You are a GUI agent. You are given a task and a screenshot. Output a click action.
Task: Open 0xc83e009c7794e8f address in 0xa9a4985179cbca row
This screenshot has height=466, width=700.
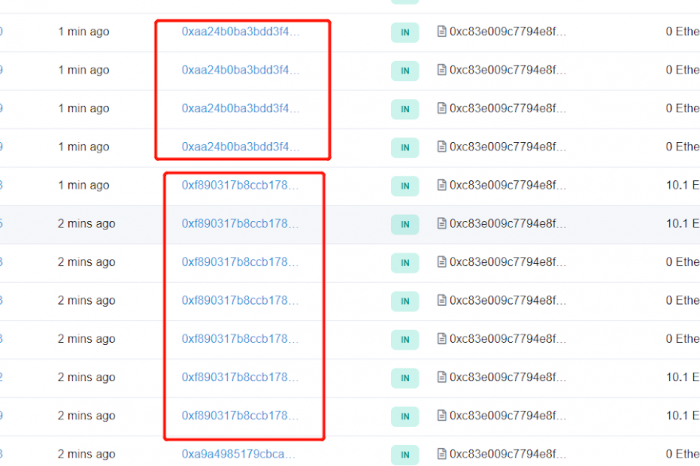click(508, 454)
